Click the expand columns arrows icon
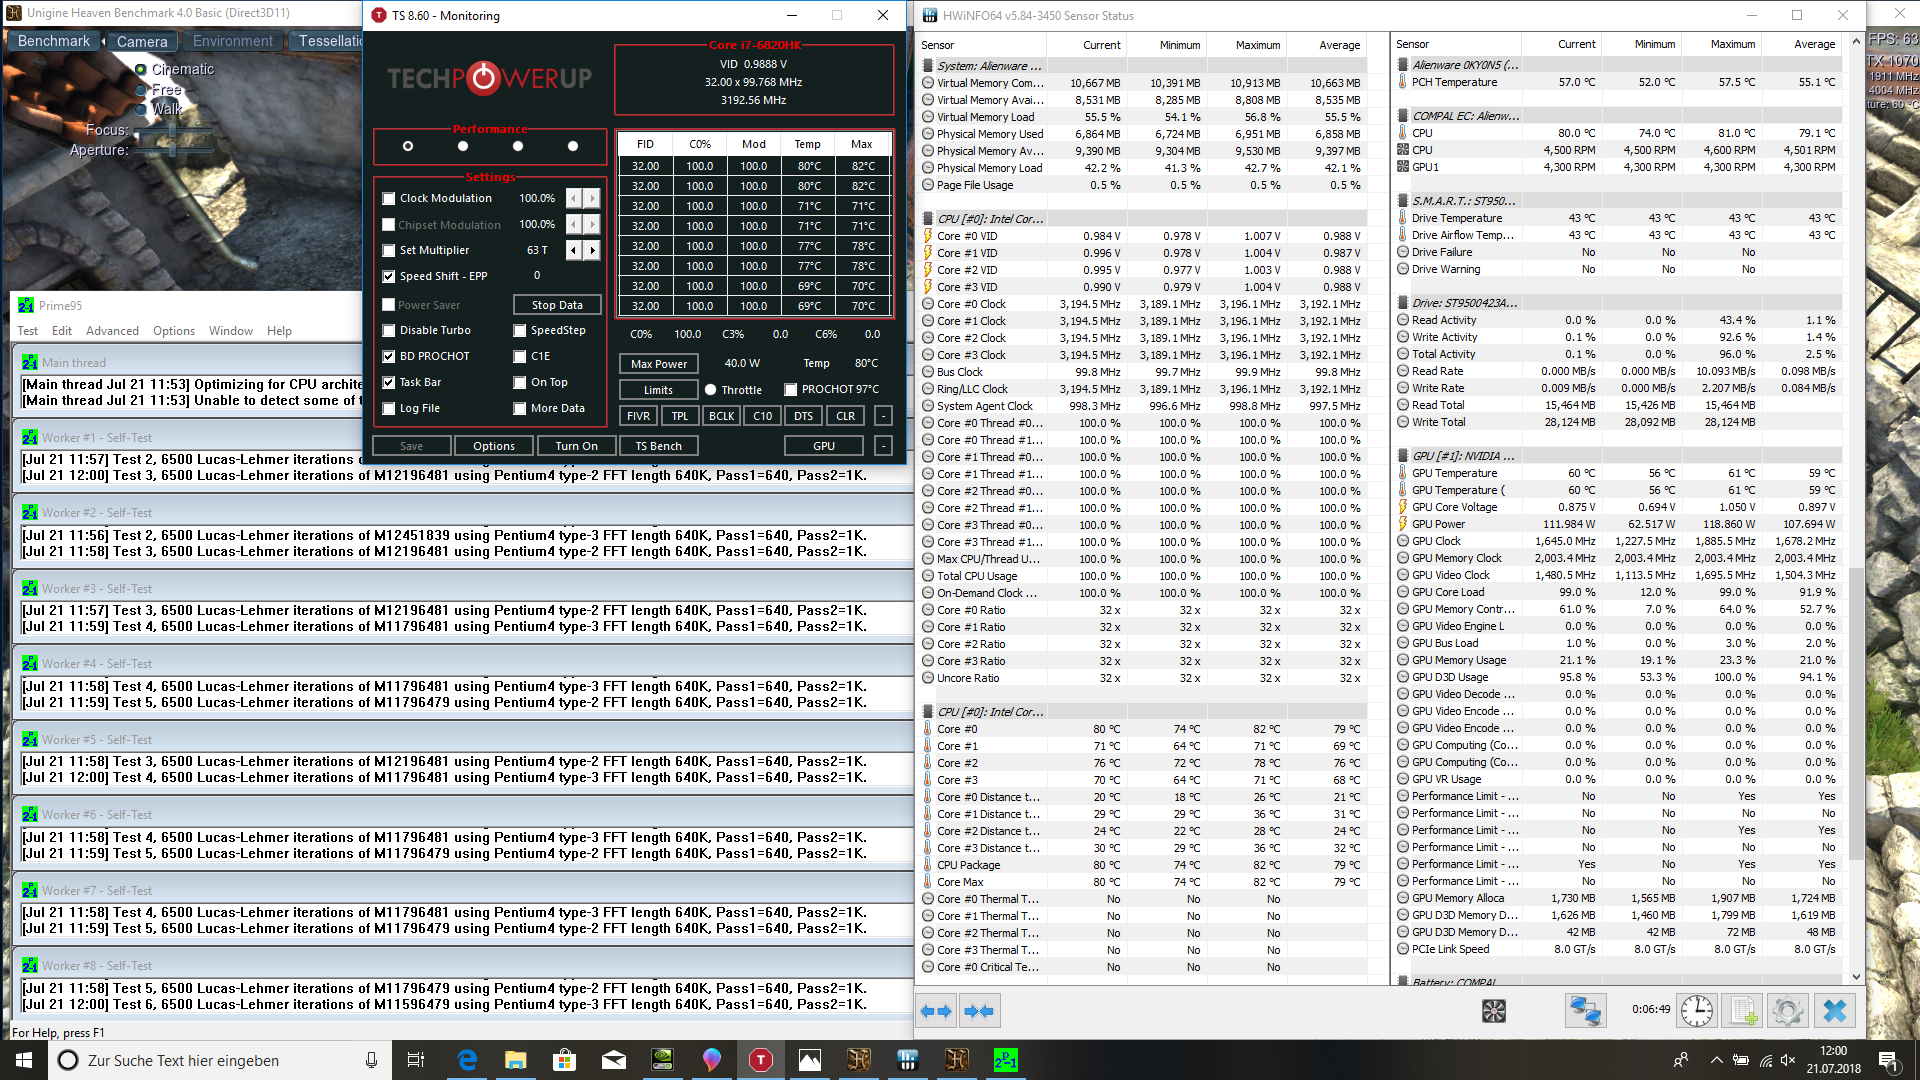The height and width of the screenshot is (1080, 1920). (936, 1011)
